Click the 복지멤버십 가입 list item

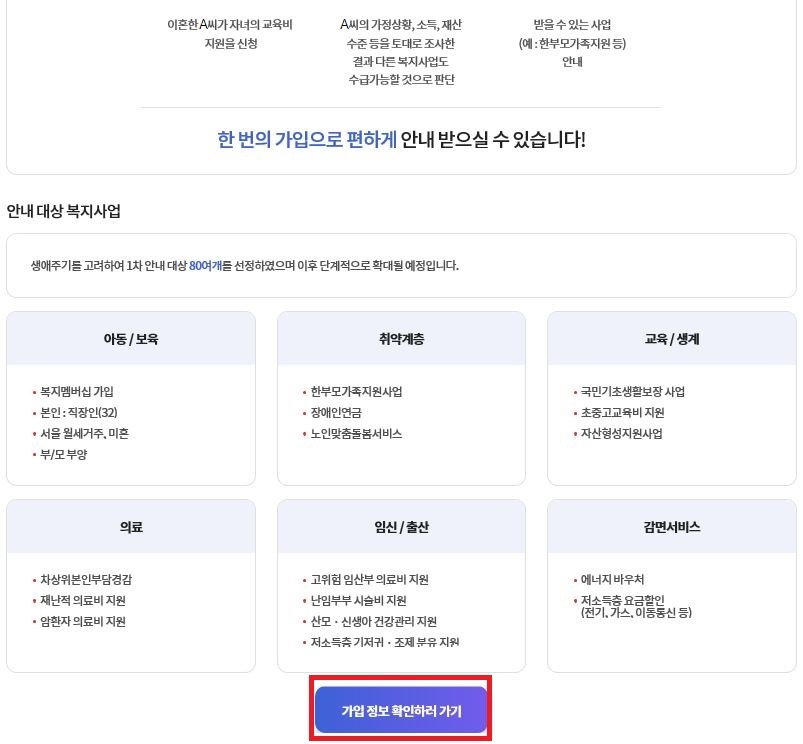[77, 392]
